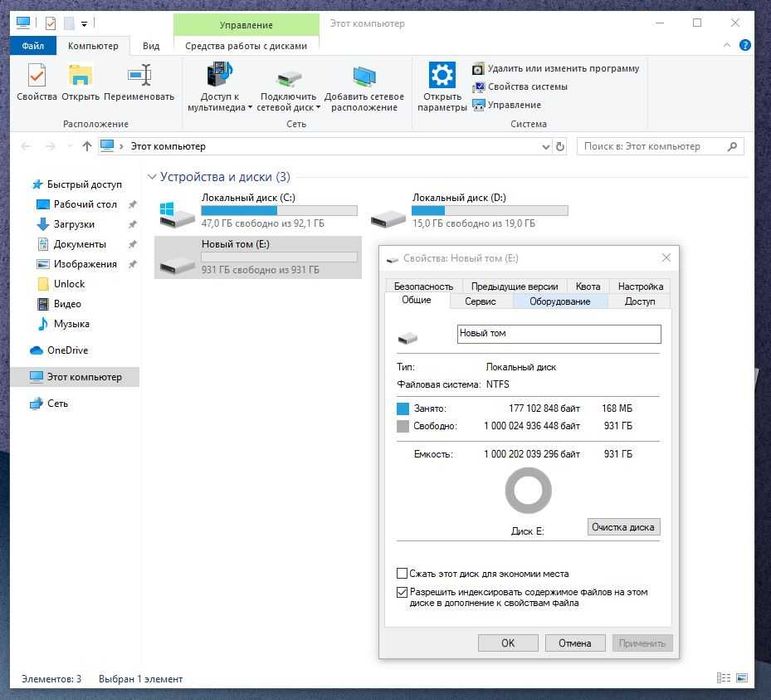Open Drive Tools ribbon tab
The width and height of the screenshot is (771, 700).
point(246,46)
